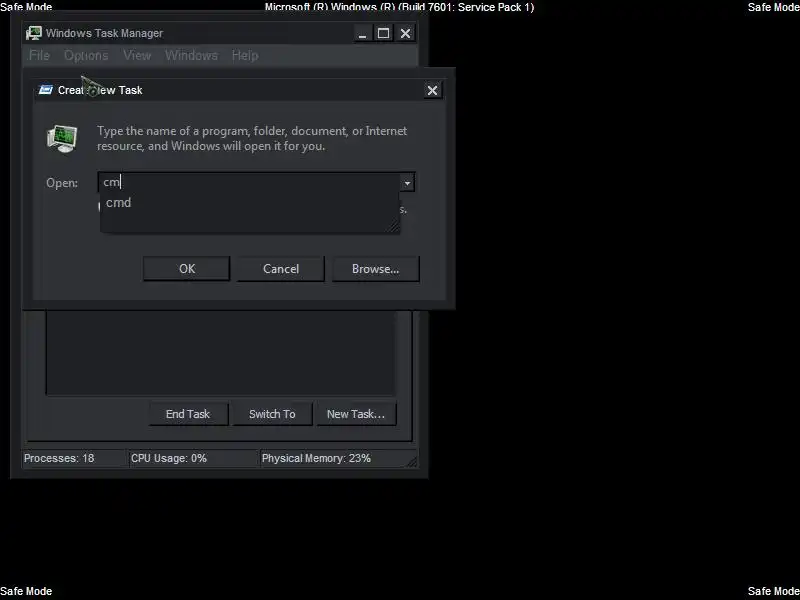The width and height of the screenshot is (800, 600).
Task: Click the Processes: 18 status entry
Action: click(x=74, y=458)
